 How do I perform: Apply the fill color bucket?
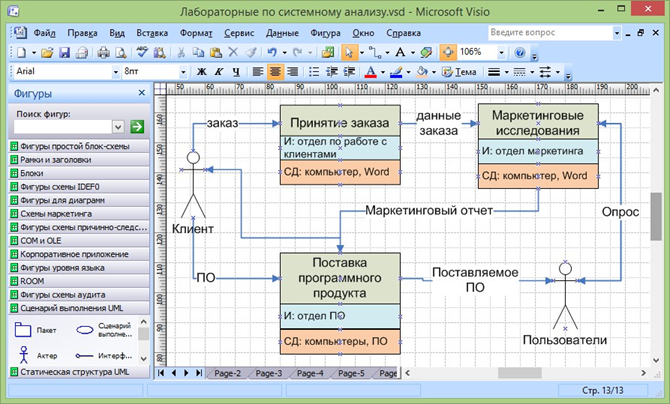tap(422, 72)
